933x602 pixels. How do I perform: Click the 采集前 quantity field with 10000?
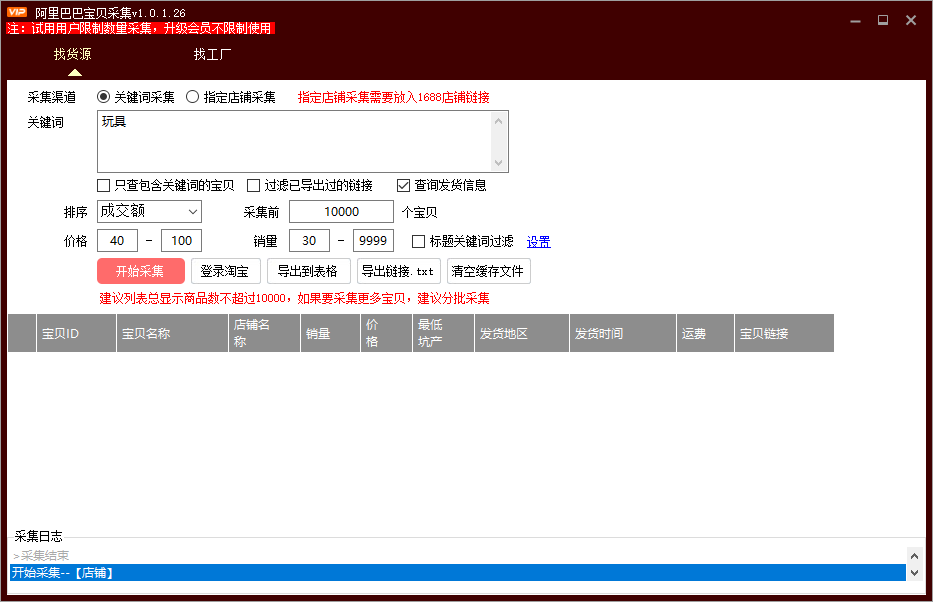(x=342, y=212)
